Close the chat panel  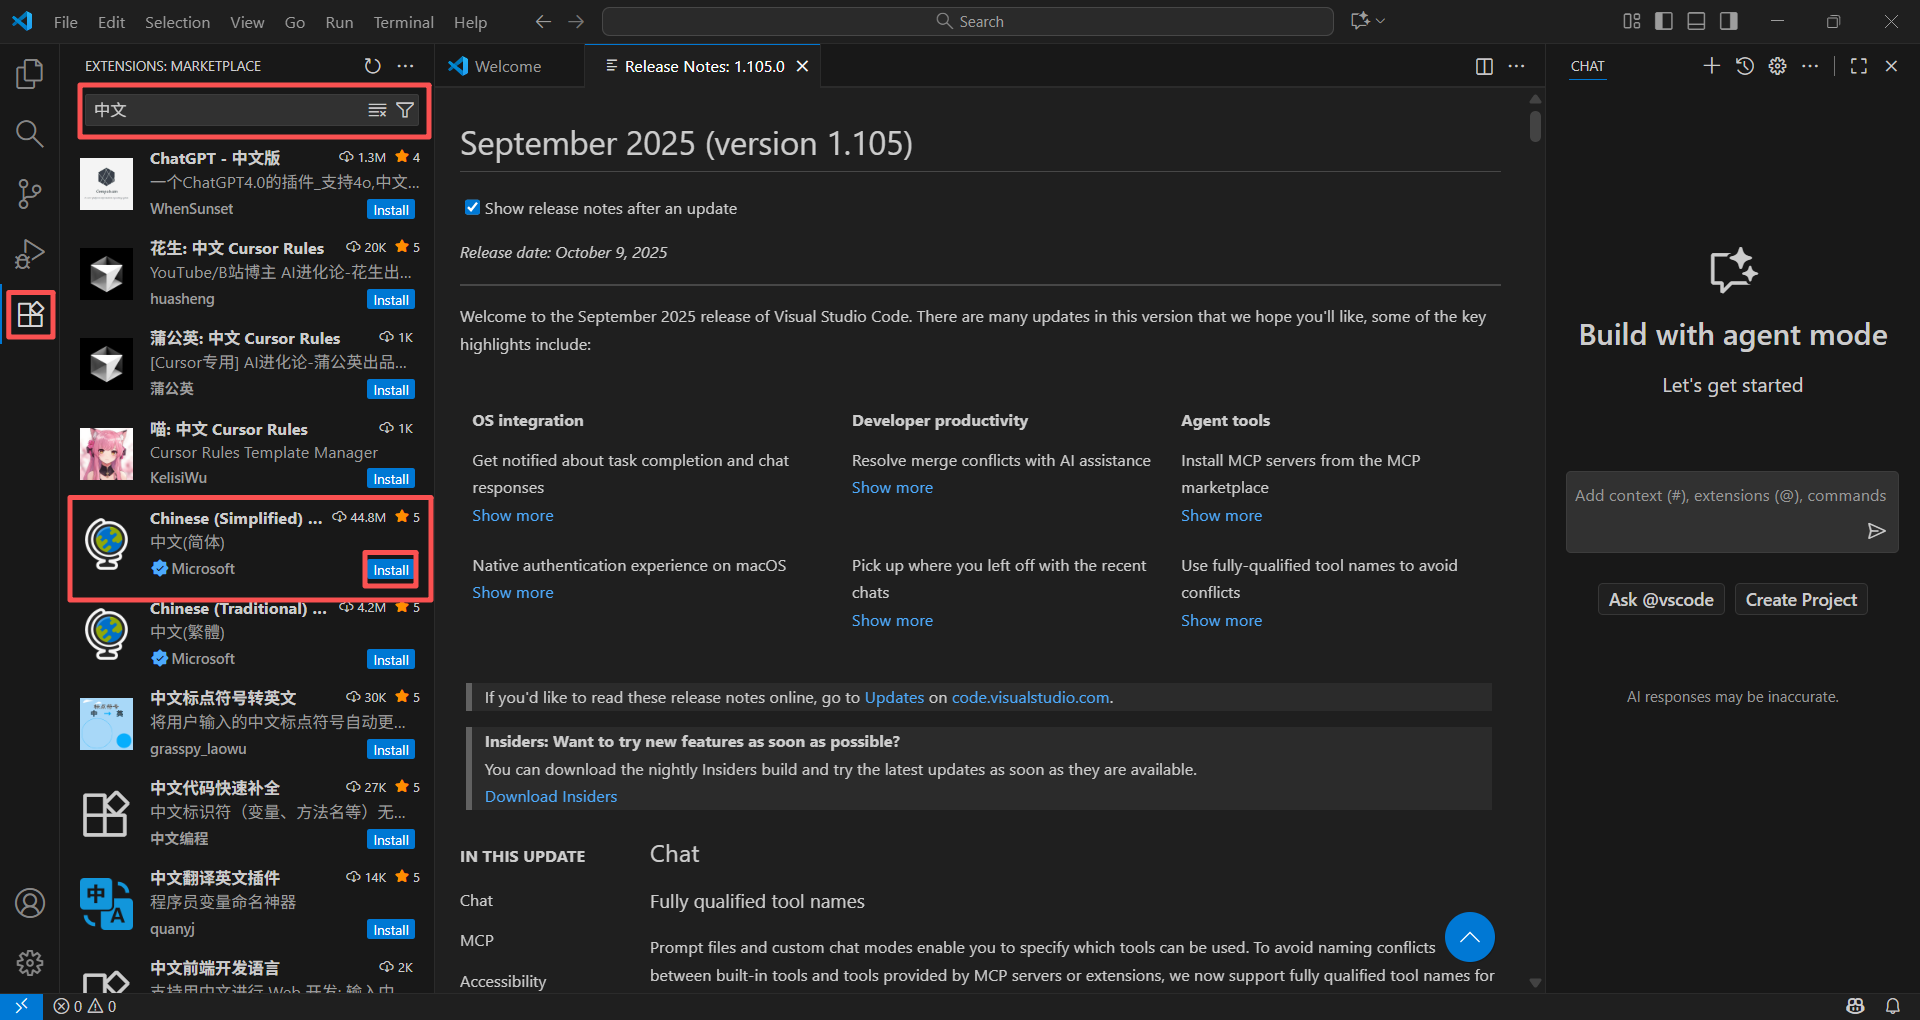click(x=1891, y=66)
